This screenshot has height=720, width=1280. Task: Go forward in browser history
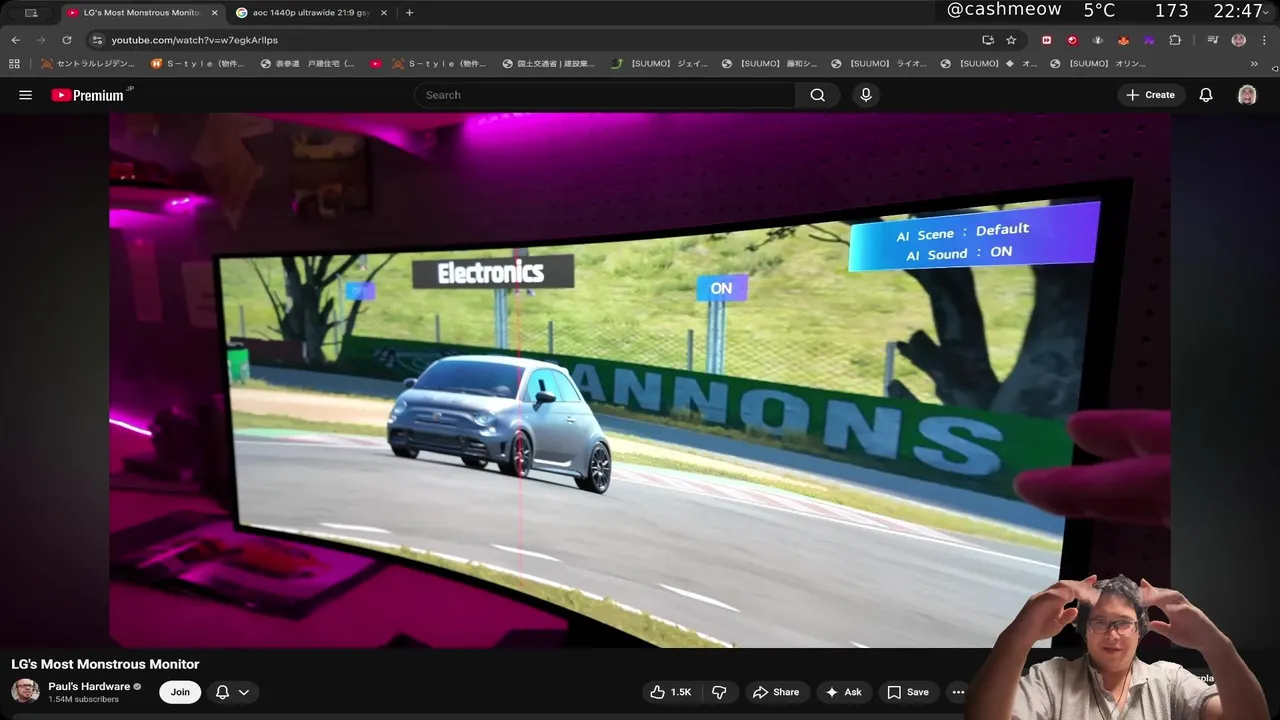click(41, 40)
